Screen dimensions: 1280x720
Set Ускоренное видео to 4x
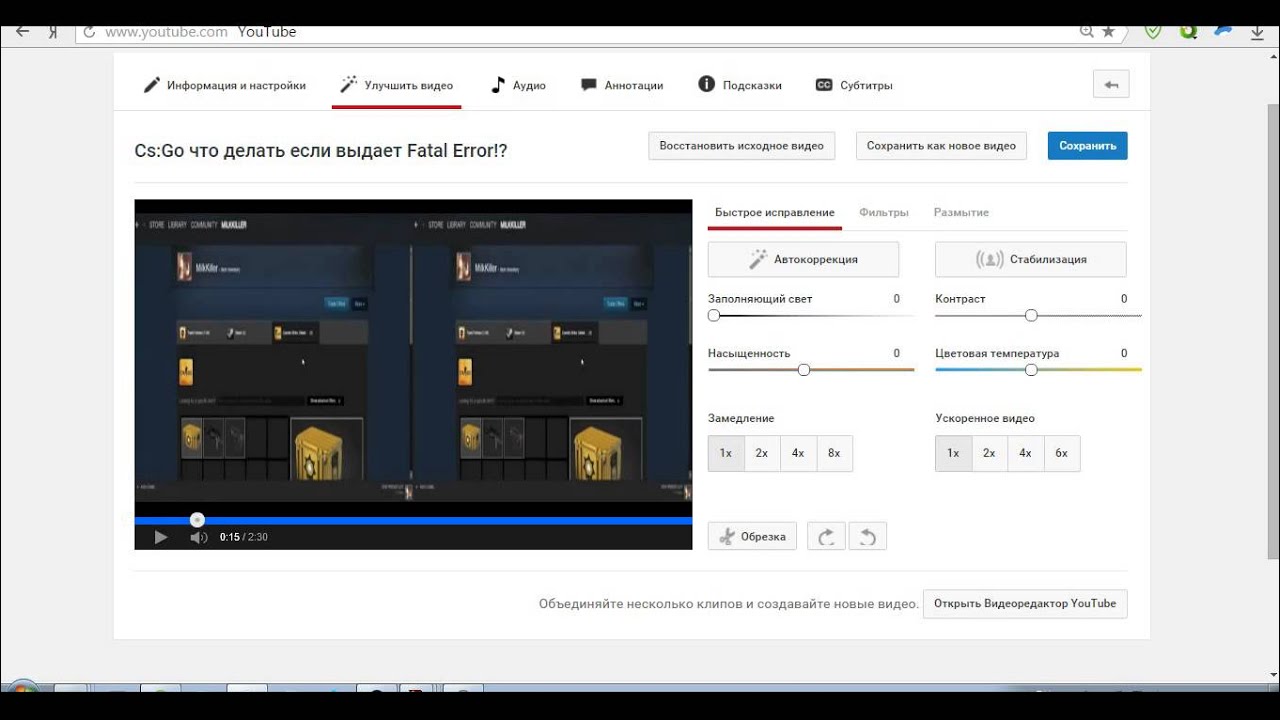1025,453
